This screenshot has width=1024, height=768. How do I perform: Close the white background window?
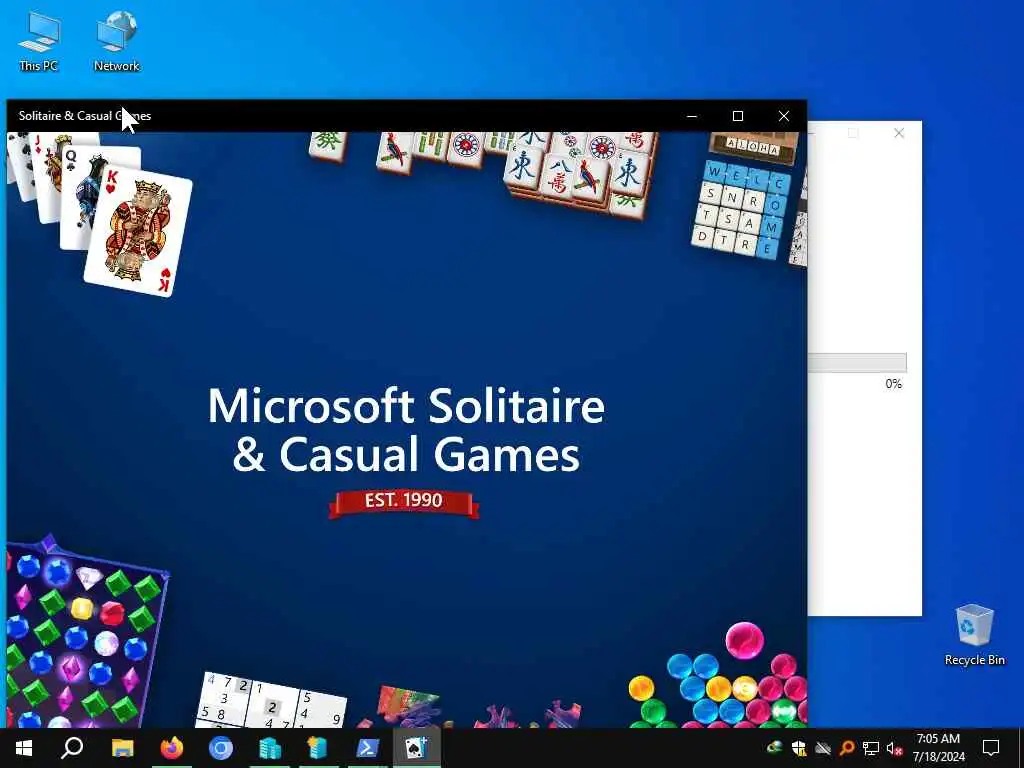click(899, 133)
